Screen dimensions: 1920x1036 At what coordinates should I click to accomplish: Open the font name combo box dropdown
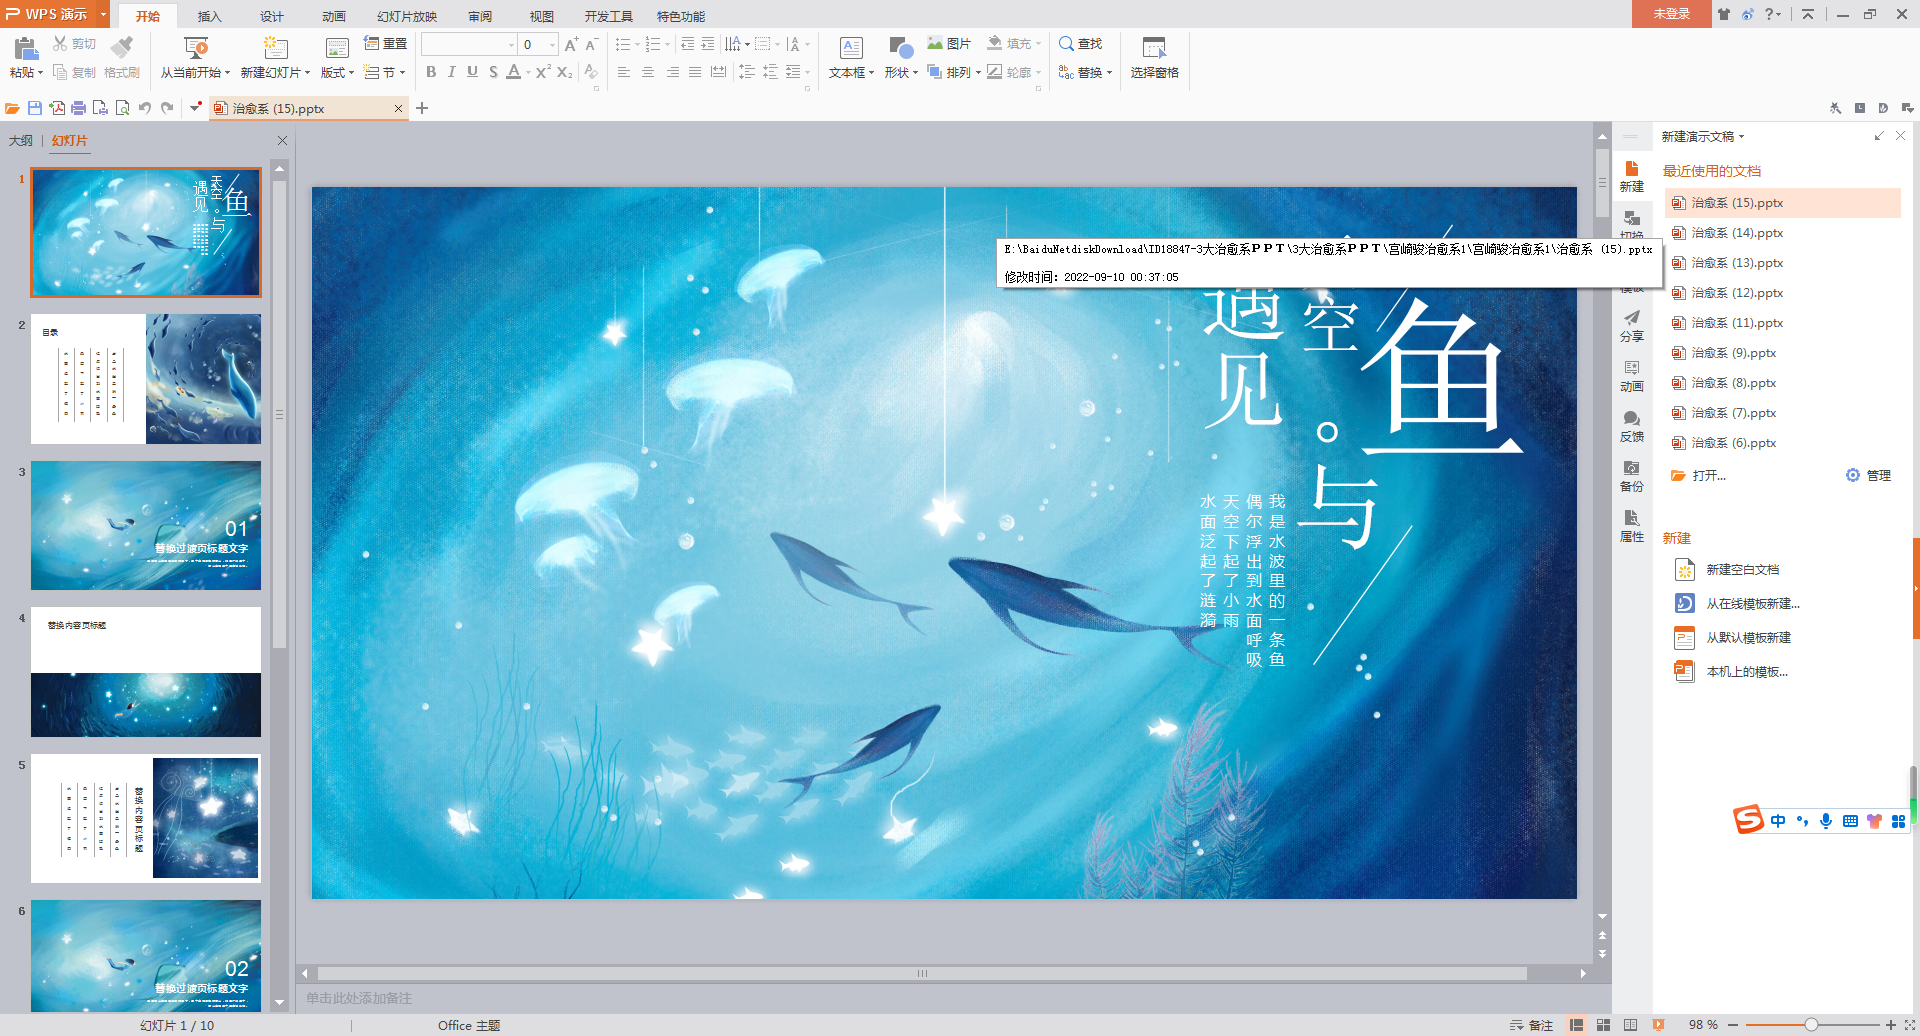[511, 45]
